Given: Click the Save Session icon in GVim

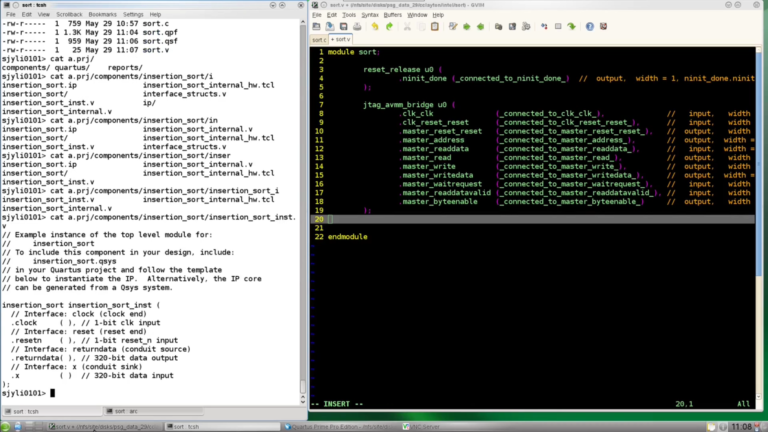Looking at the screenshot, I should (512, 26).
